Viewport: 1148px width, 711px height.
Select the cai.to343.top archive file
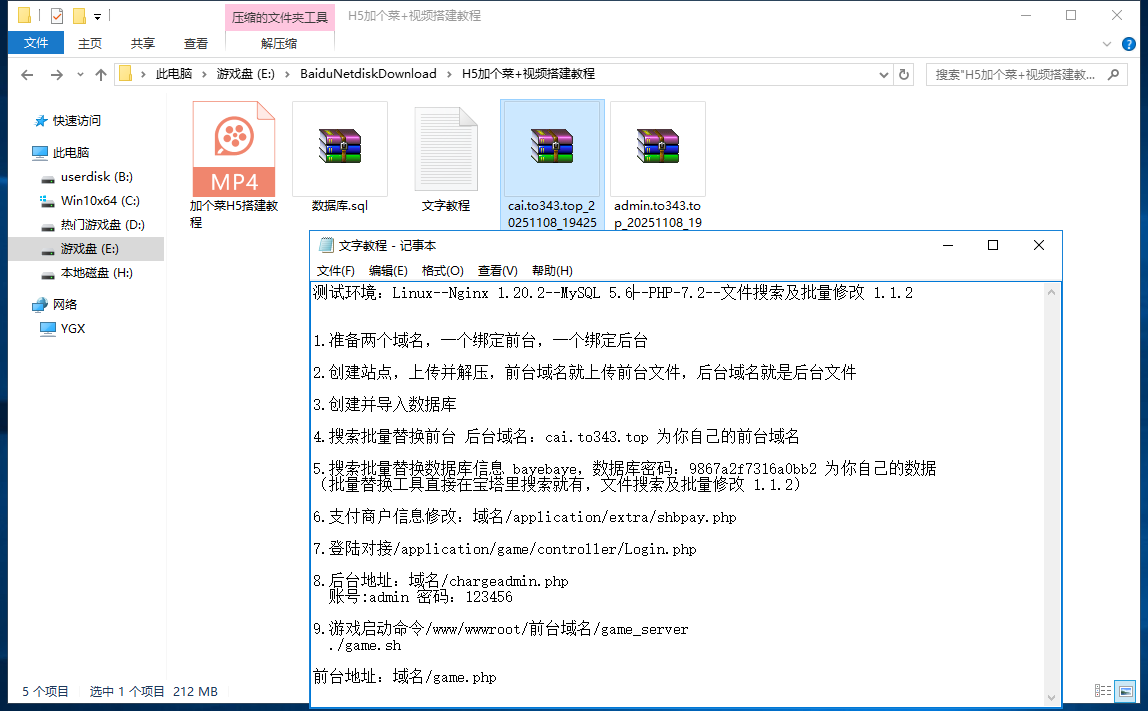pos(552,150)
